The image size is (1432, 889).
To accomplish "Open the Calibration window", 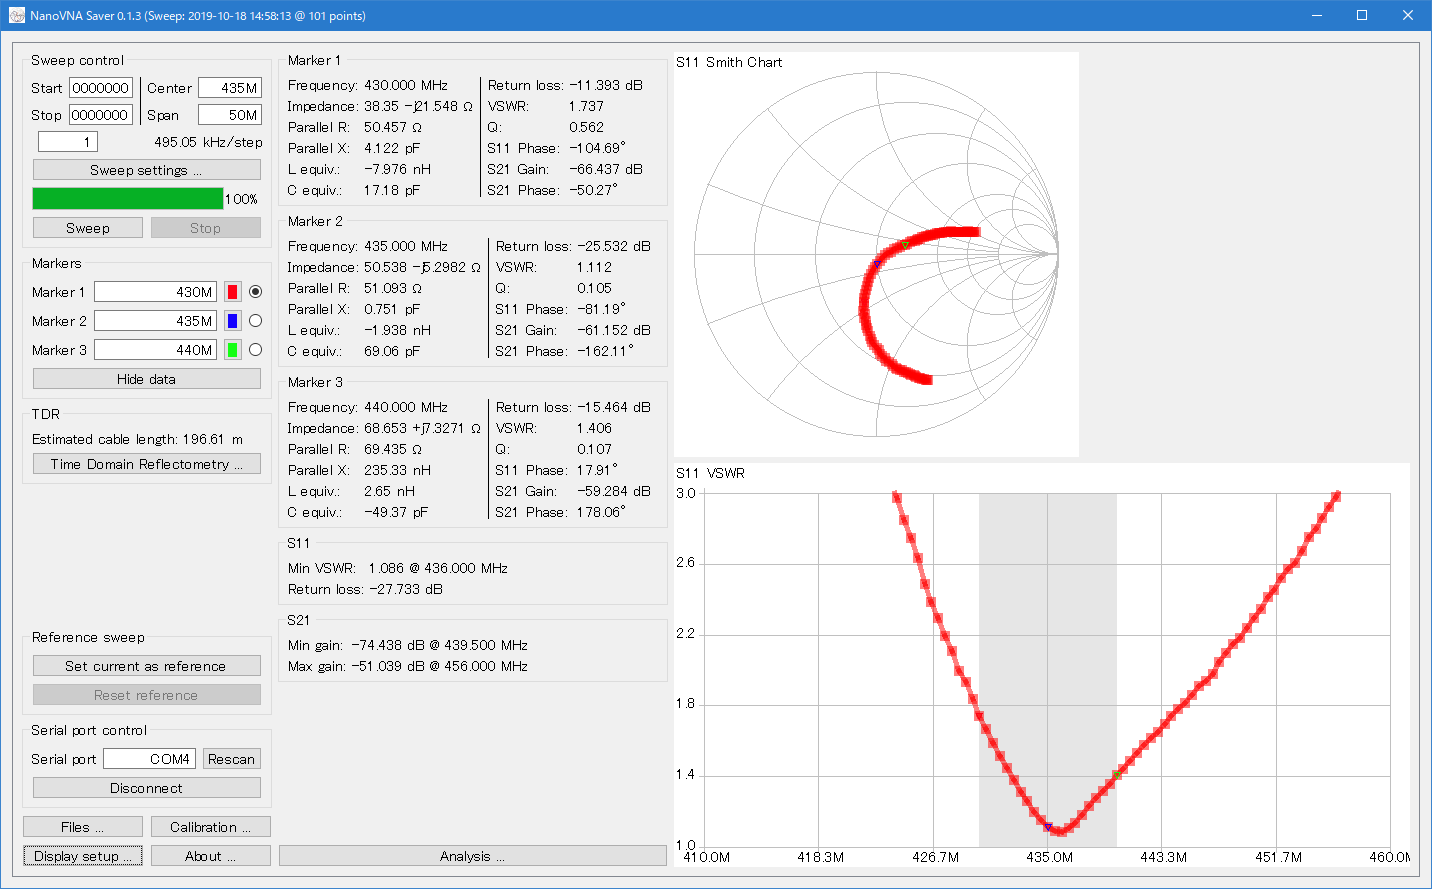I will click(211, 827).
